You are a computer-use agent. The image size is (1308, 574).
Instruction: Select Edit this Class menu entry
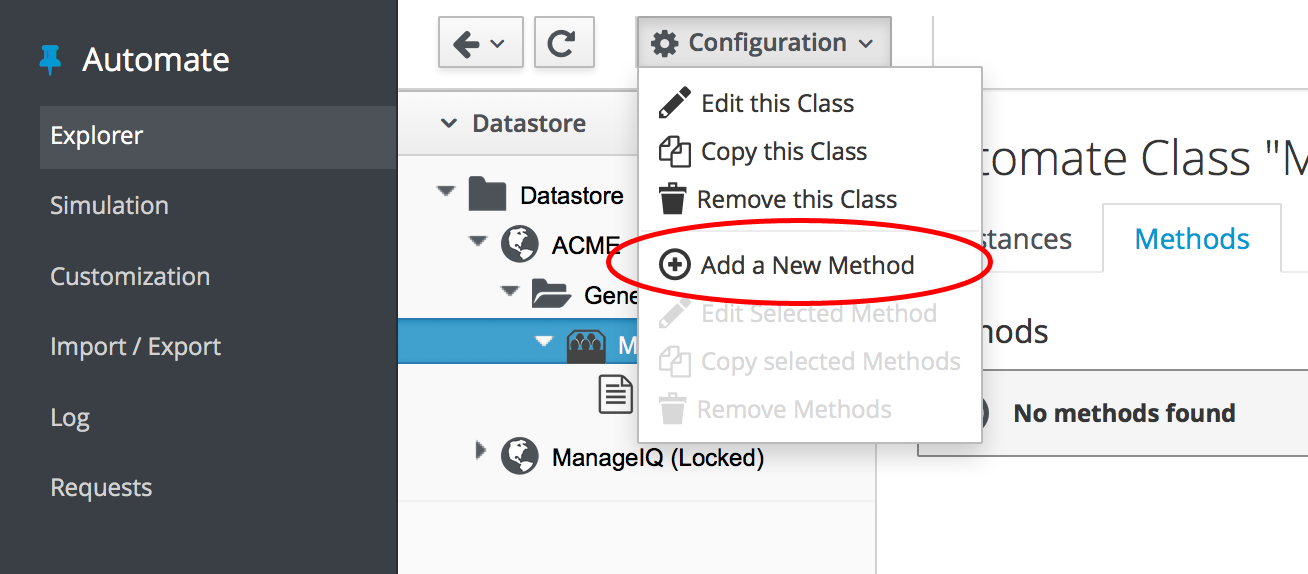(777, 103)
